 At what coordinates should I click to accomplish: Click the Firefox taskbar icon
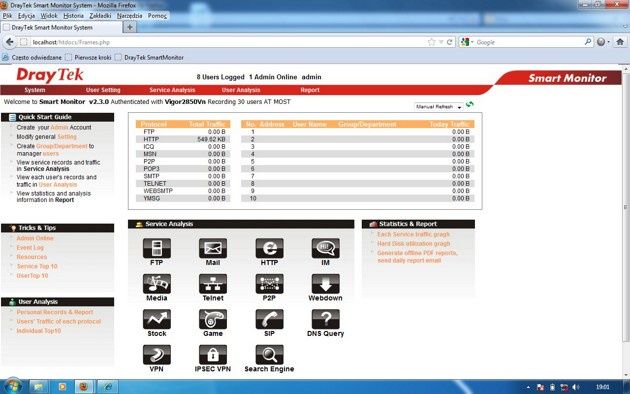pos(84,386)
